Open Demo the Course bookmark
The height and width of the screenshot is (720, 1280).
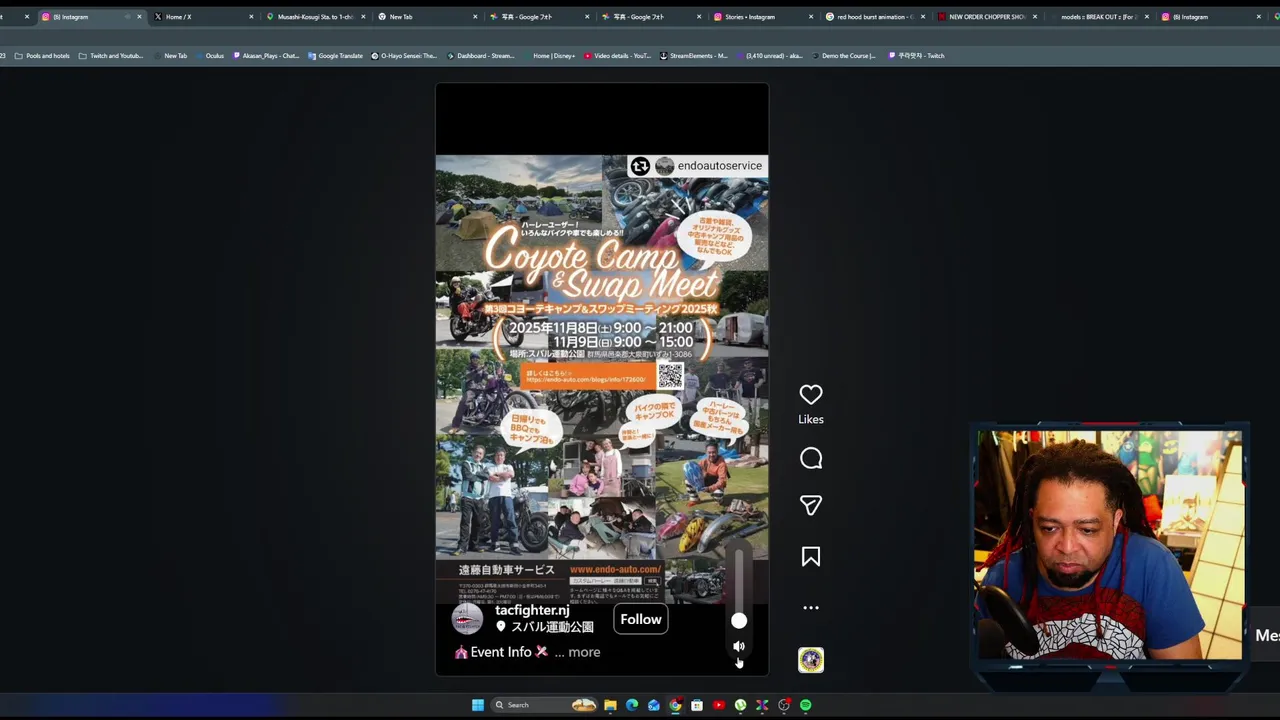click(x=843, y=56)
